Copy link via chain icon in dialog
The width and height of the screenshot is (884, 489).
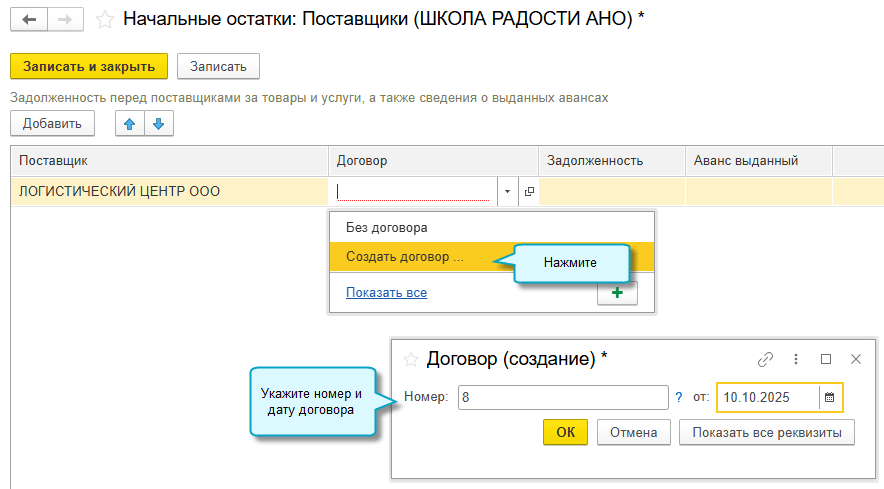pyautogui.click(x=766, y=359)
